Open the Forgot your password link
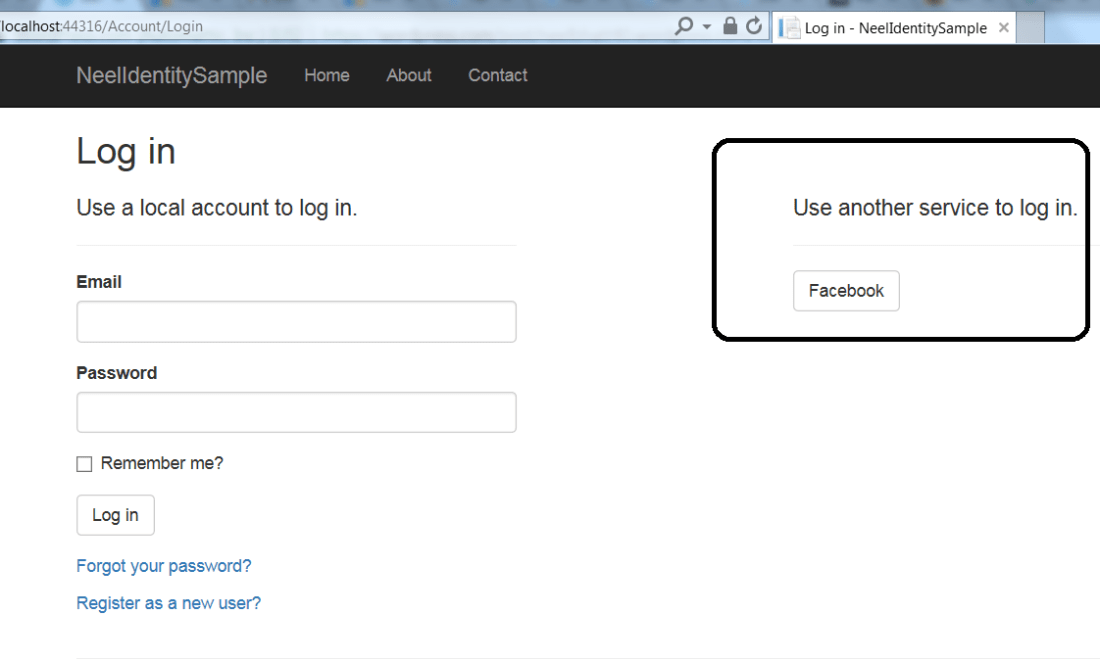This screenshot has width=1100, height=662. pos(164,566)
